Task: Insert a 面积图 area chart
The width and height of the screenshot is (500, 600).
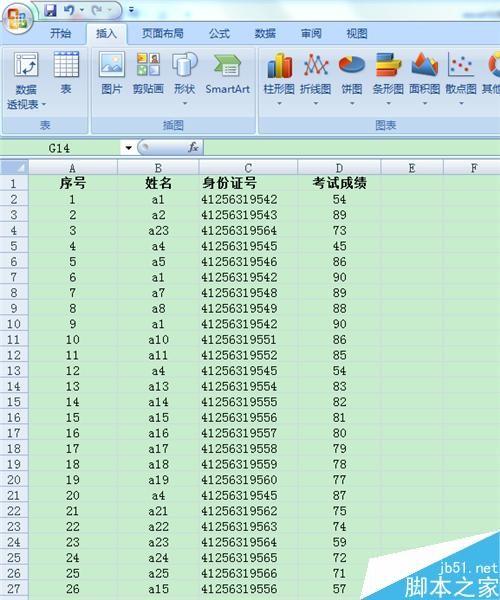Action: [x=424, y=73]
